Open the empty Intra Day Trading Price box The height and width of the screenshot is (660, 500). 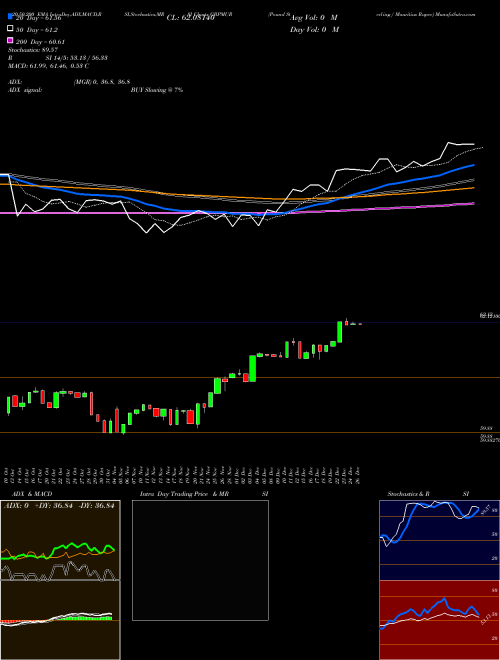pos(200,560)
